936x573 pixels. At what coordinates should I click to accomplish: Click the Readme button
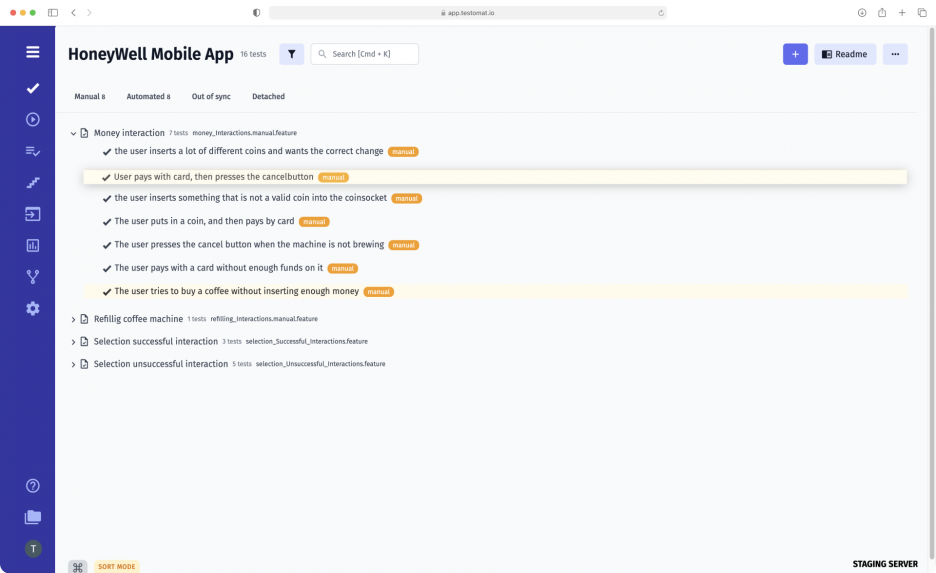pyautogui.click(x=845, y=54)
